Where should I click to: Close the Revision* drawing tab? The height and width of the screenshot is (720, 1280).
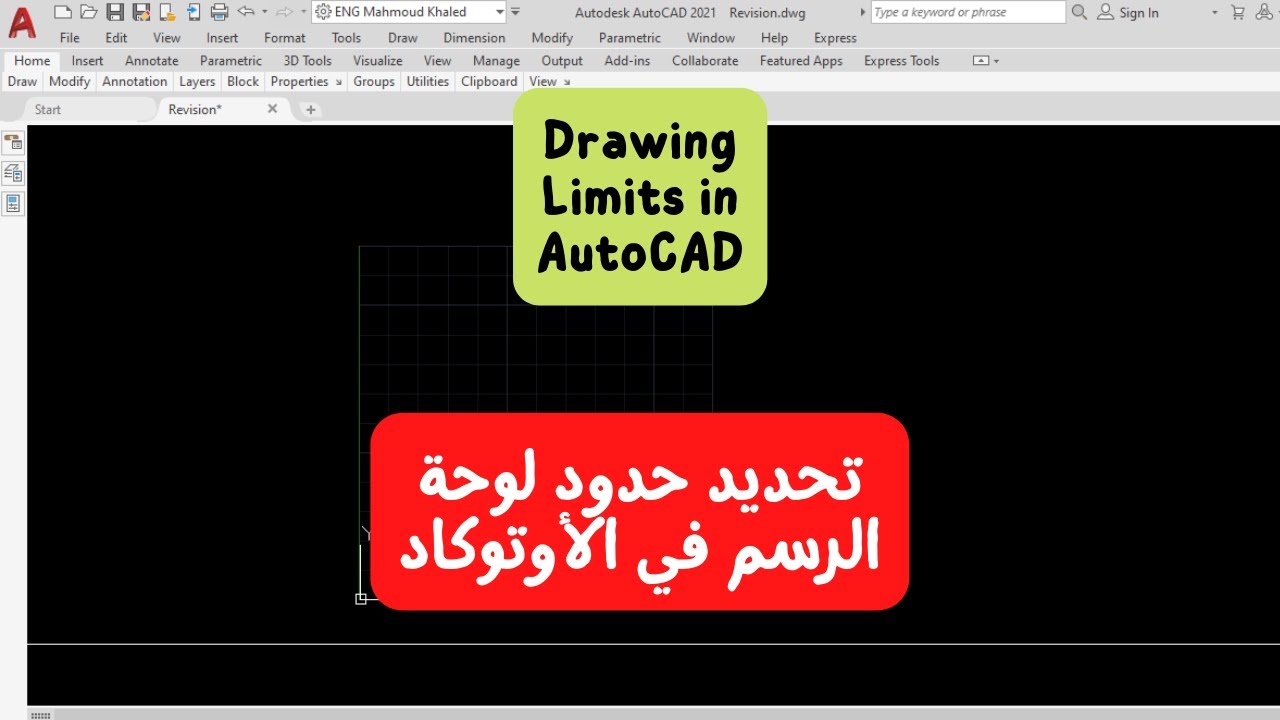pos(271,108)
